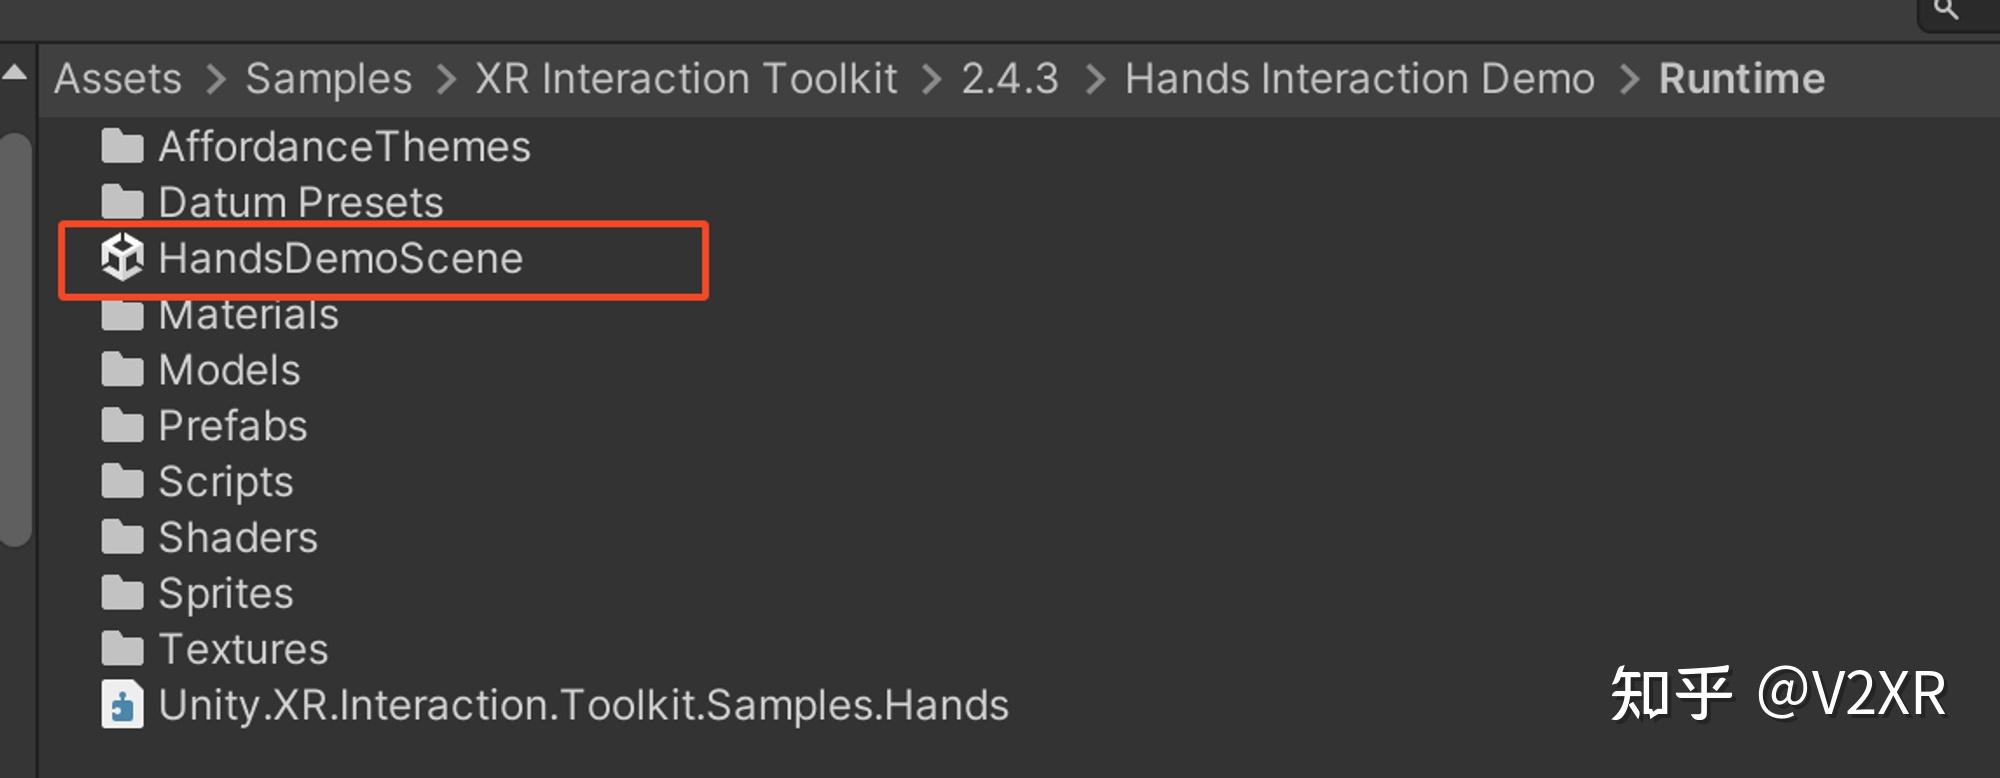Select the Materials folder name
2000x778 pixels.
coord(249,316)
